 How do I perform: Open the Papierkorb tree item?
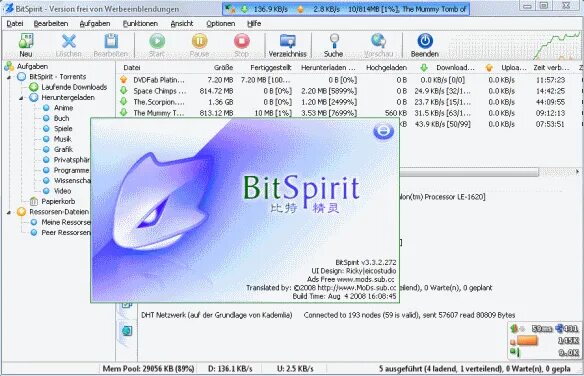[58, 201]
